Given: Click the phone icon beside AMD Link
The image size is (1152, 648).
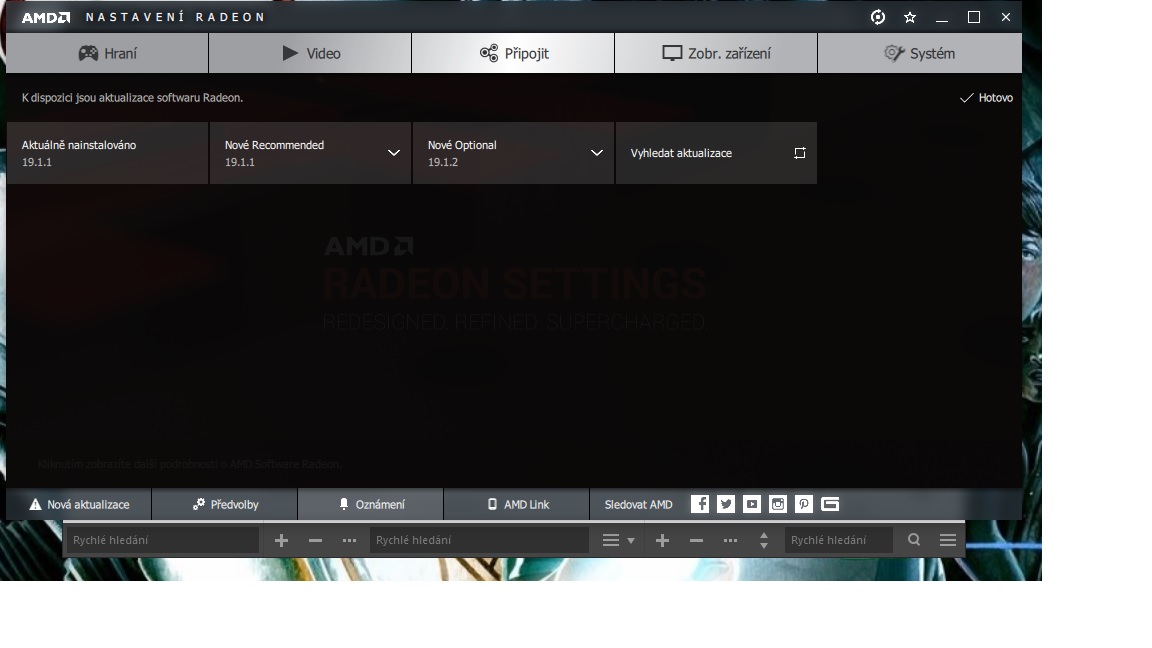Looking at the screenshot, I should 492,504.
